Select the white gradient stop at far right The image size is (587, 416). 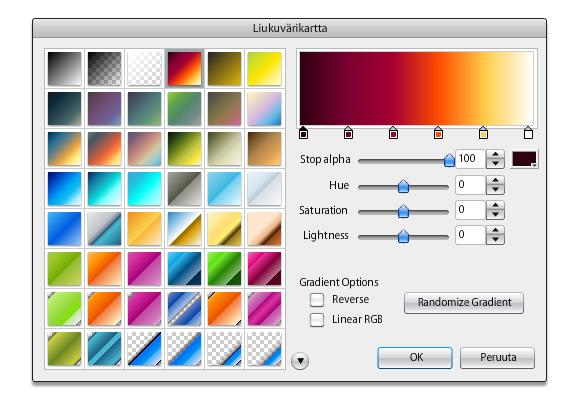(x=528, y=133)
